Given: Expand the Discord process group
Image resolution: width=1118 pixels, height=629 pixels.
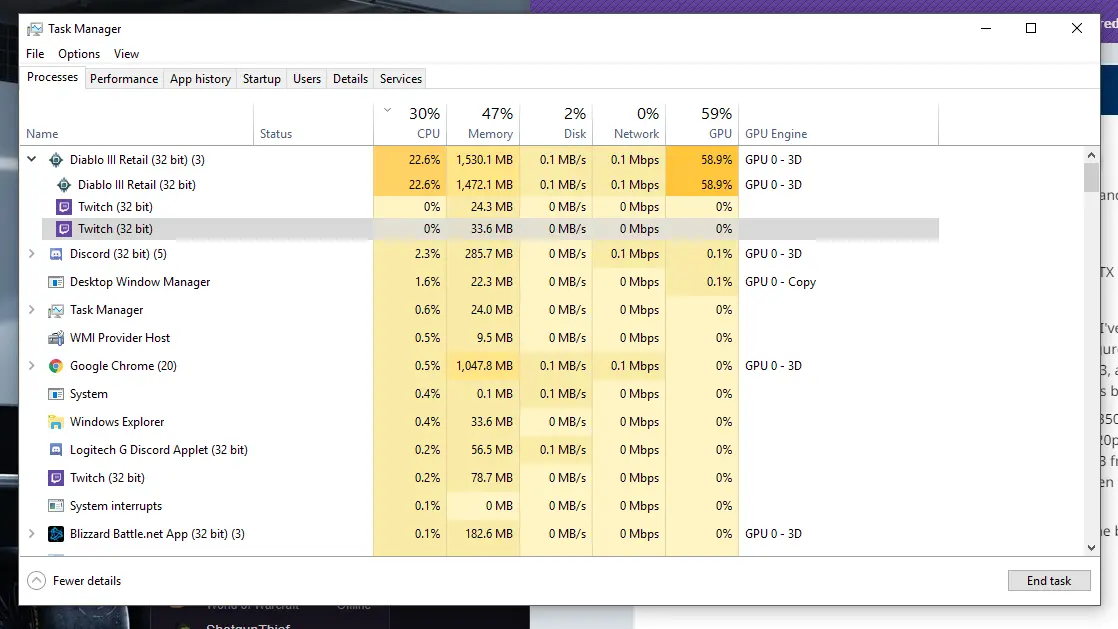Looking at the screenshot, I should point(32,254).
